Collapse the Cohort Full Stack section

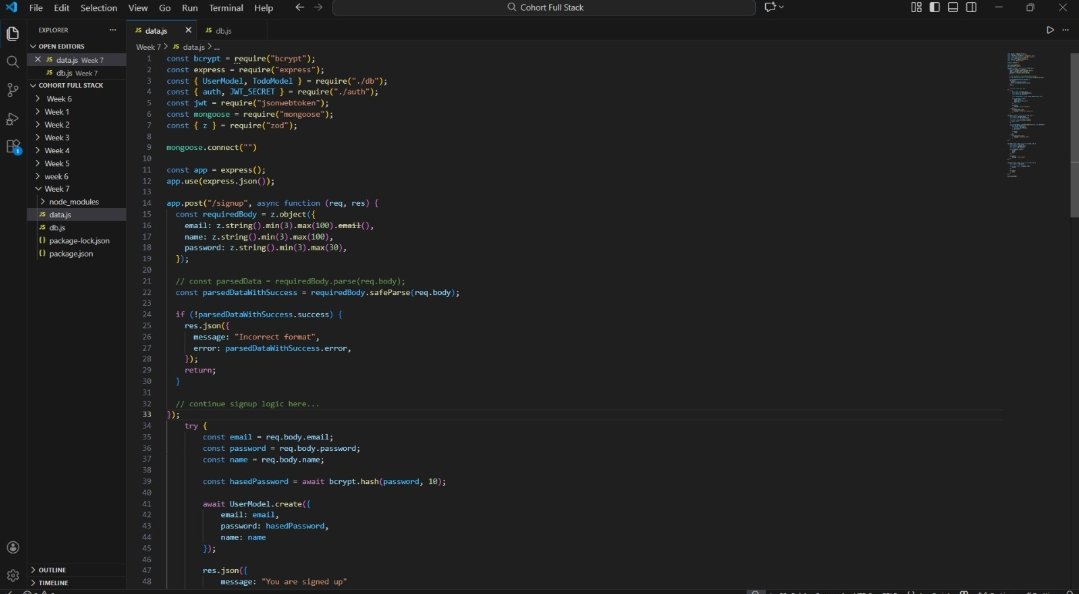point(33,85)
